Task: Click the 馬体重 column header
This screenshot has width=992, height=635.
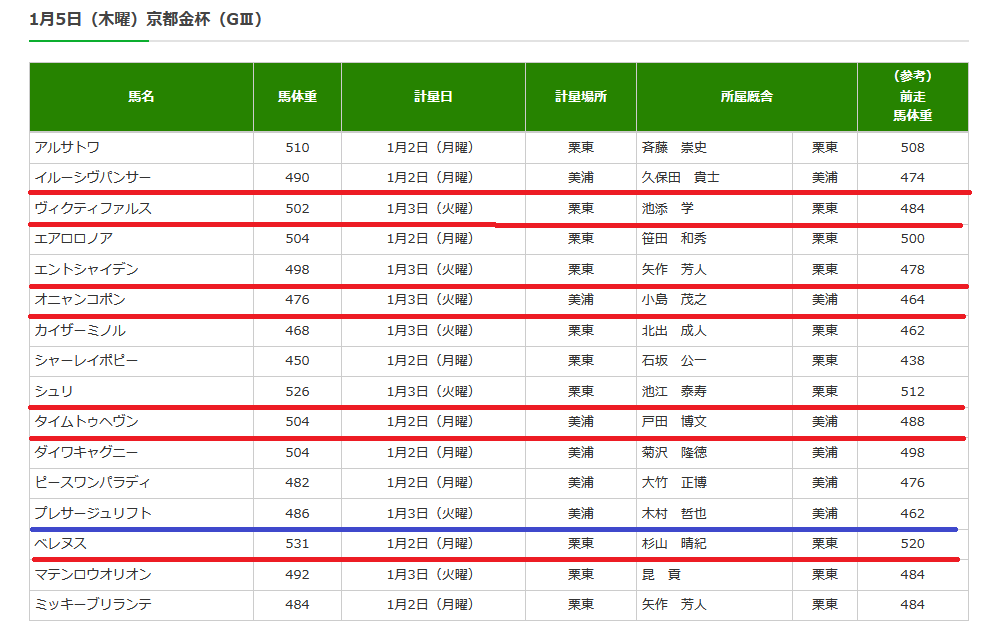Action: click(297, 97)
